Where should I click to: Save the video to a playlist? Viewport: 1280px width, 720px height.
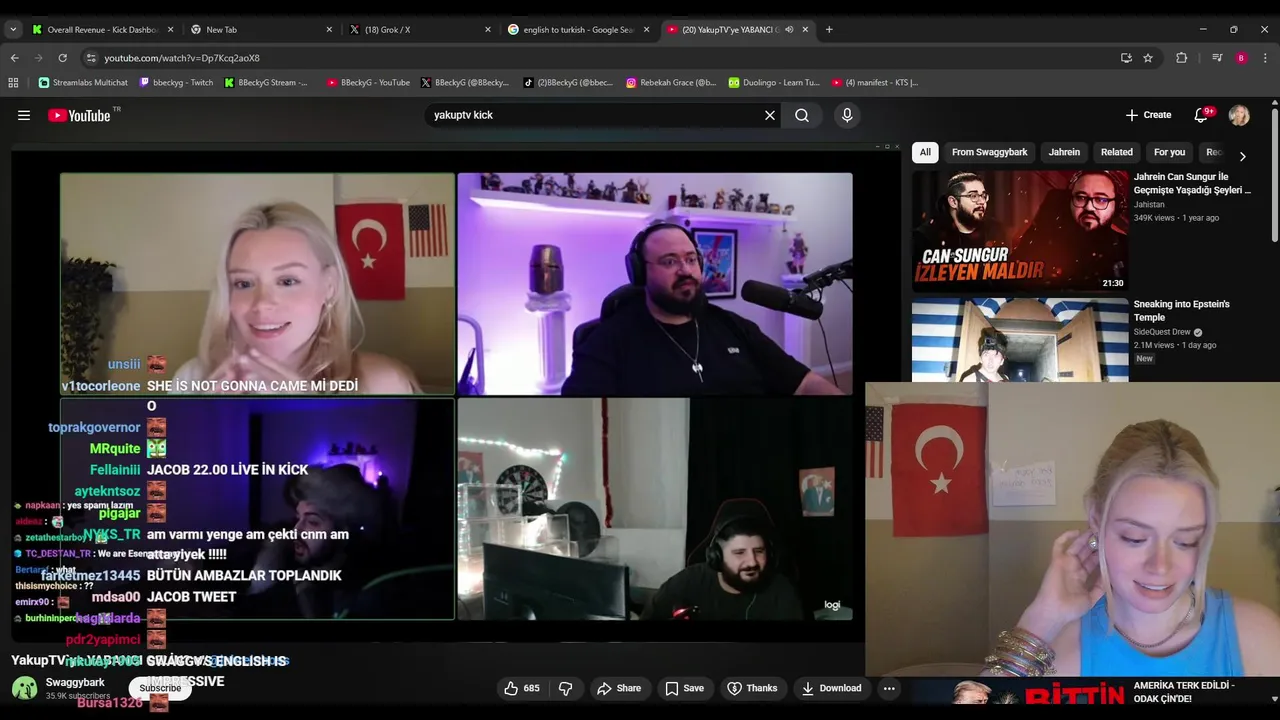click(x=685, y=688)
